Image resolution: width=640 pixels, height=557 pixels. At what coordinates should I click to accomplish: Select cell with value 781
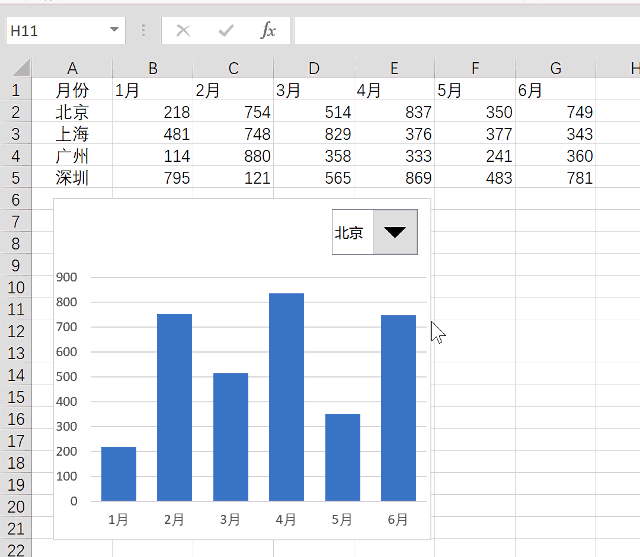(x=556, y=178)
